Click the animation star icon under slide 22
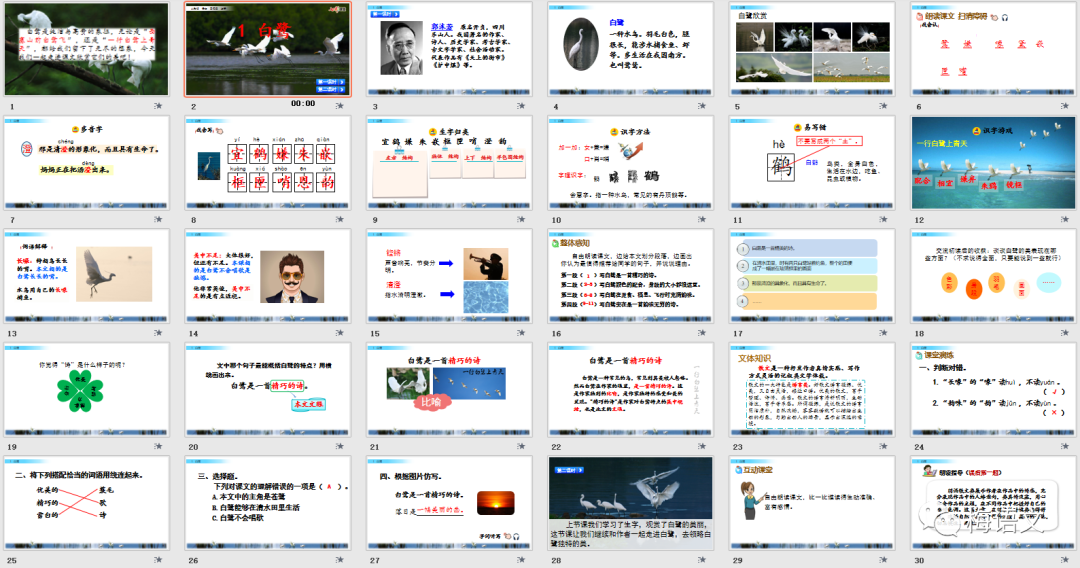This screenshot has height=568, width=1080. 702,446
